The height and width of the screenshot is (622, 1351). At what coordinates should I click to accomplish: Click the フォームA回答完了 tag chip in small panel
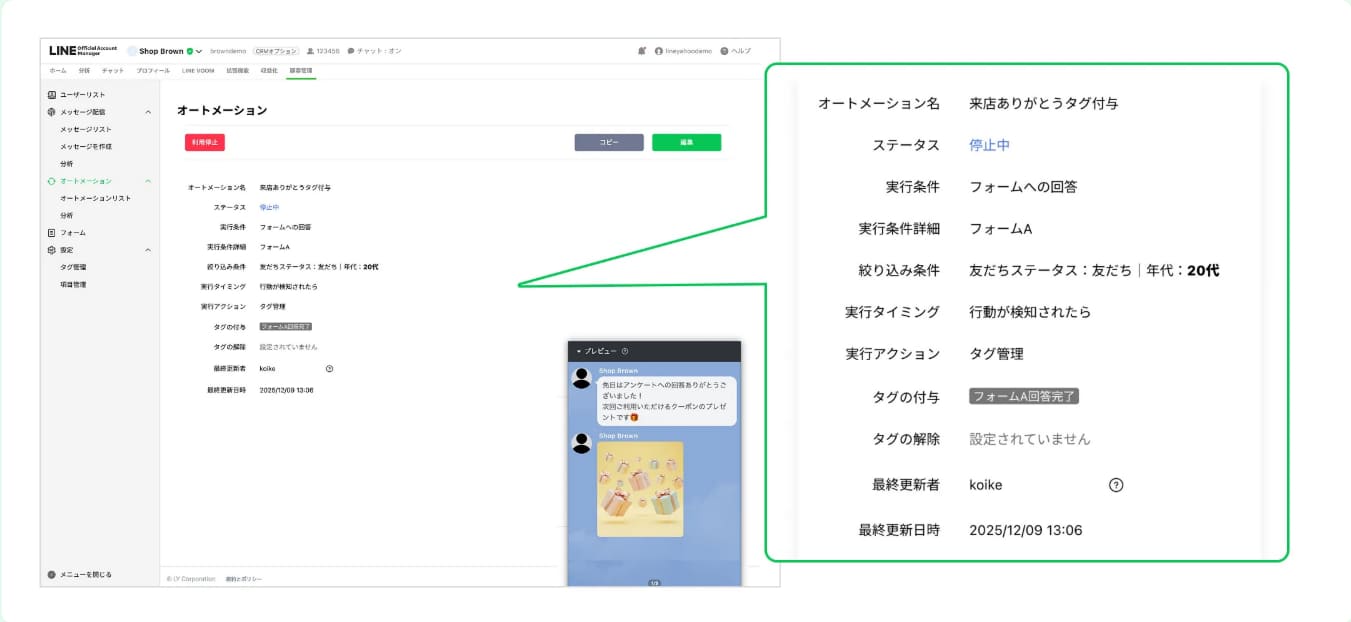285,326
